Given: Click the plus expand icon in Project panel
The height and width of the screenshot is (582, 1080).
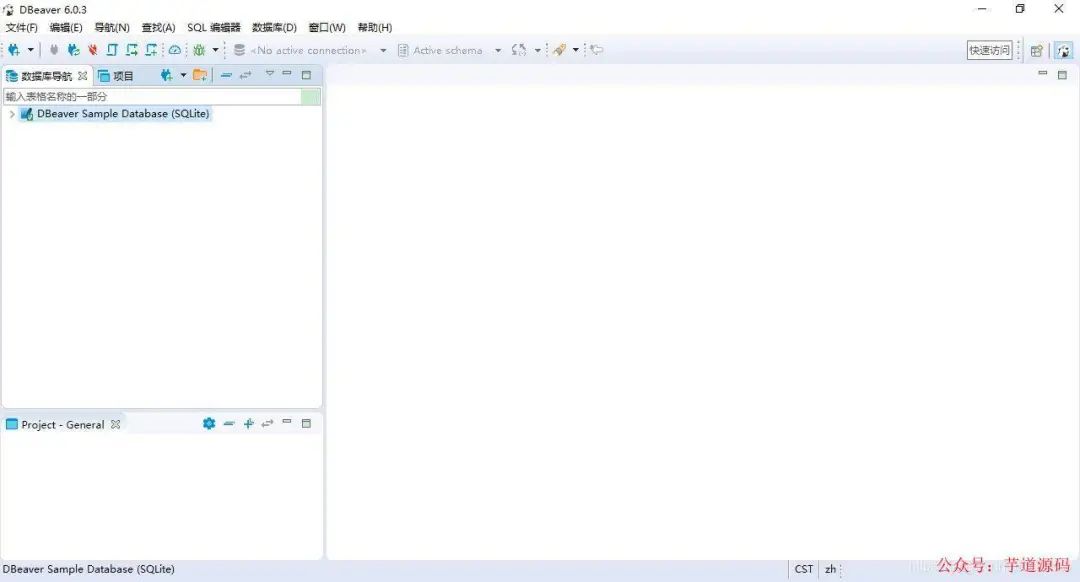Looking at the screenshot, I should pos(249,424).
